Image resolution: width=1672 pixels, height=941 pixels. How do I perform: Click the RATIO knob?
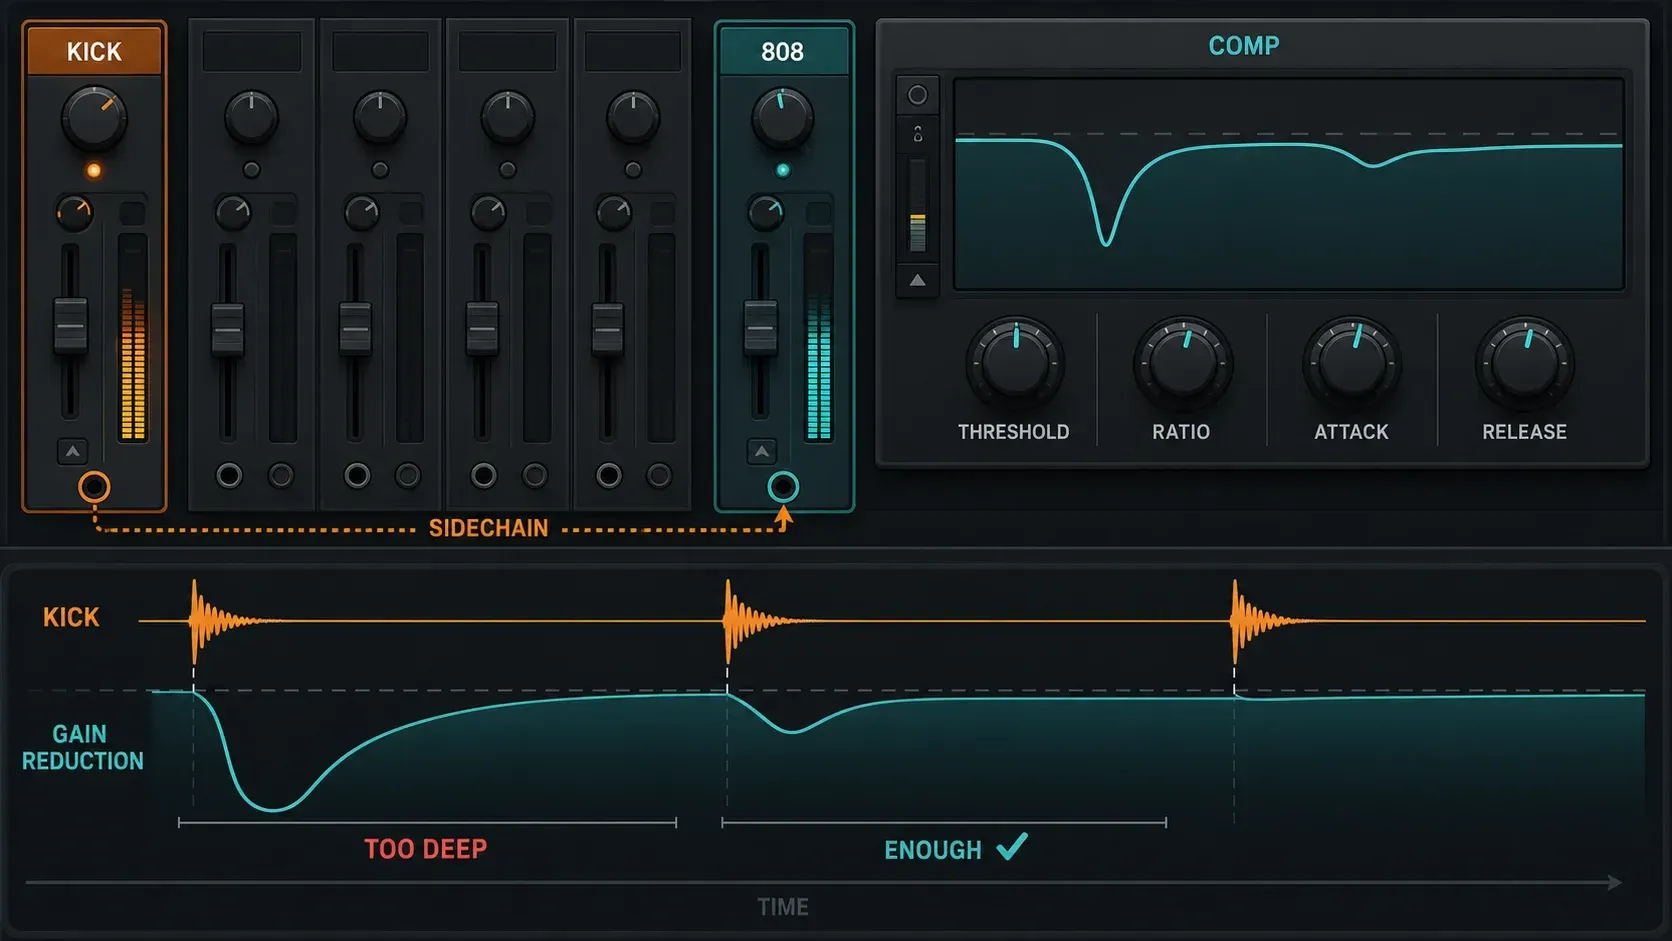point(1183,363)
